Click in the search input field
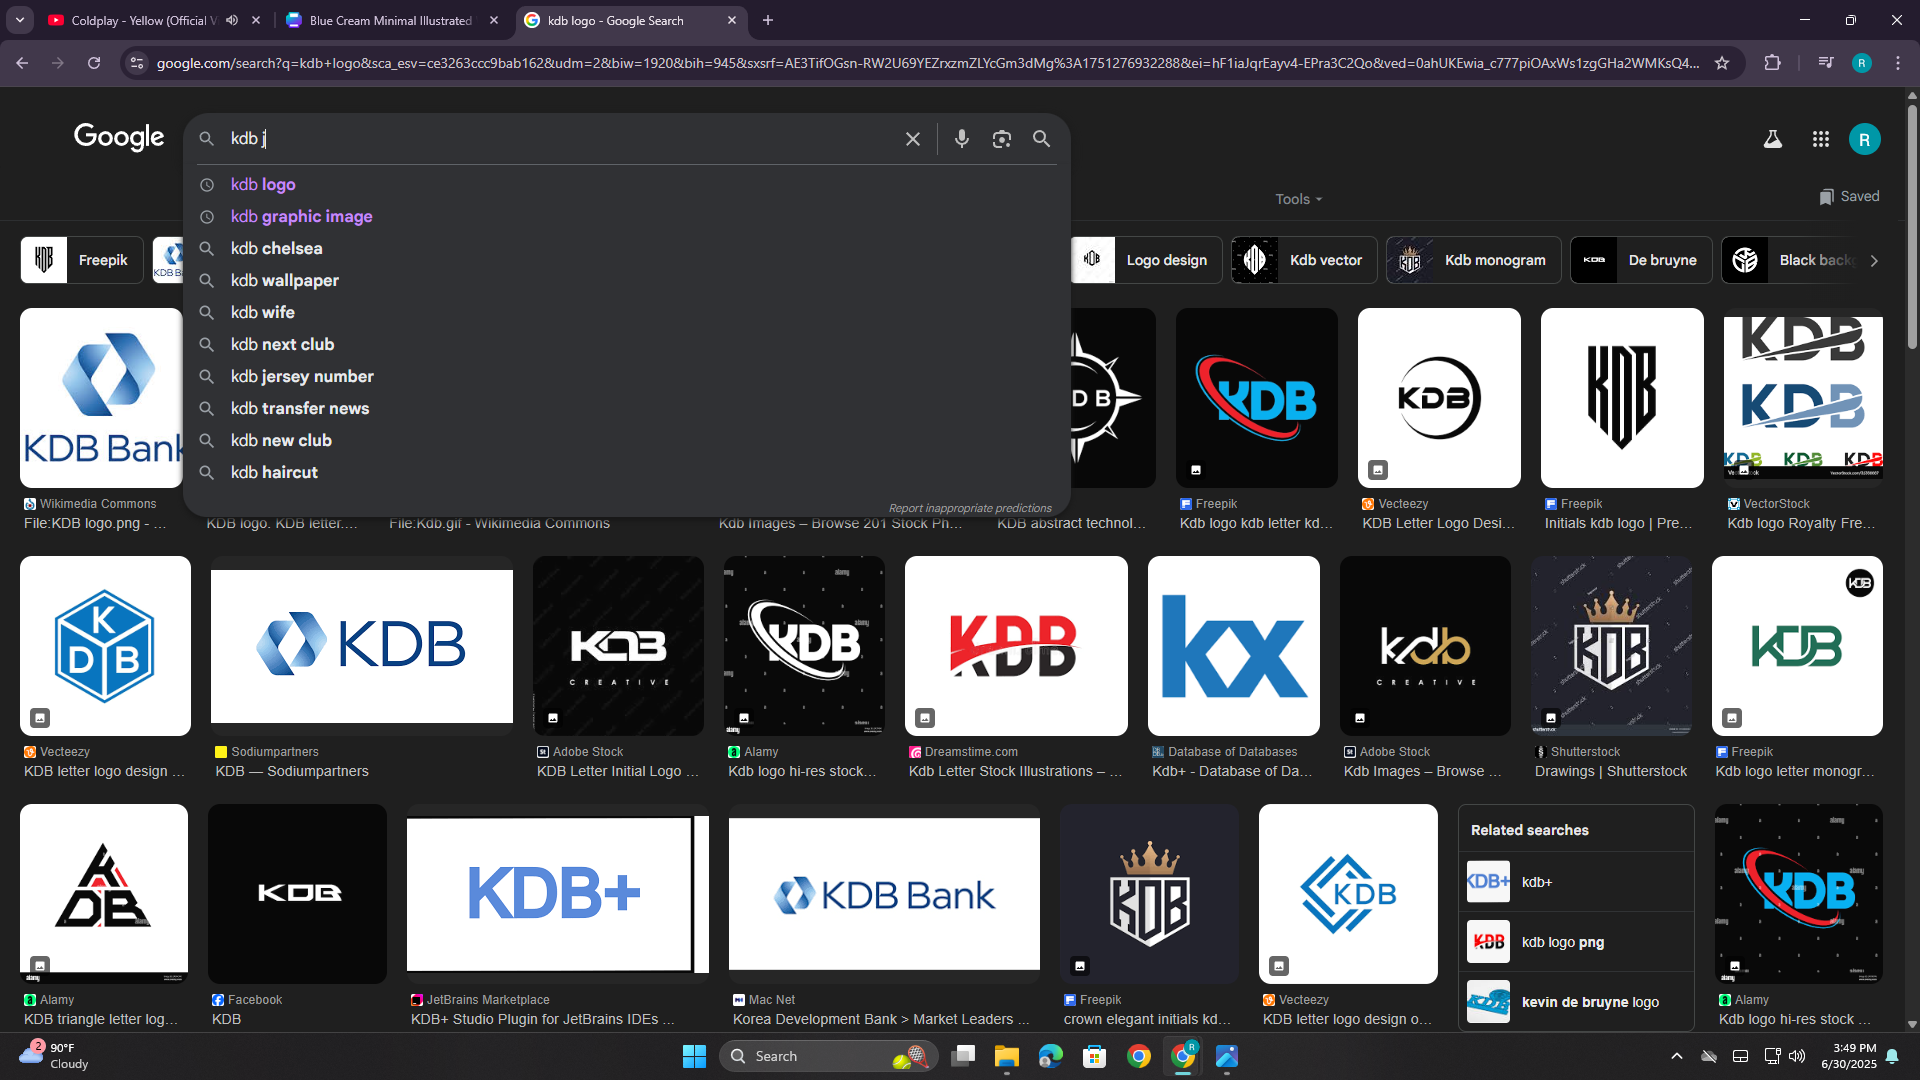Screen dimensions: 1920x1080 [560, 139]
